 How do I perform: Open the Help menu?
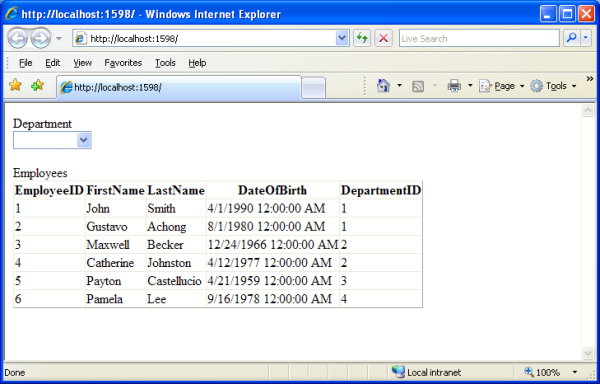(197, 63)
